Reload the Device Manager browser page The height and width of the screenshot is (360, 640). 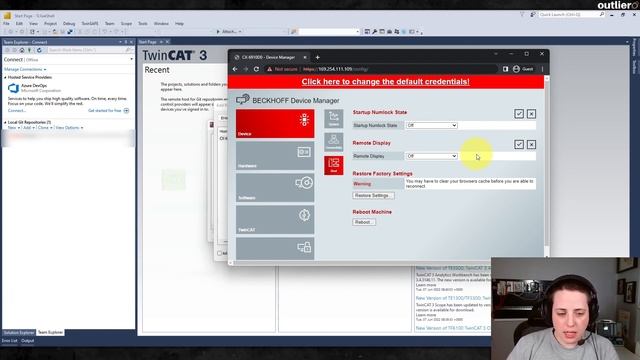click(256, 69)
